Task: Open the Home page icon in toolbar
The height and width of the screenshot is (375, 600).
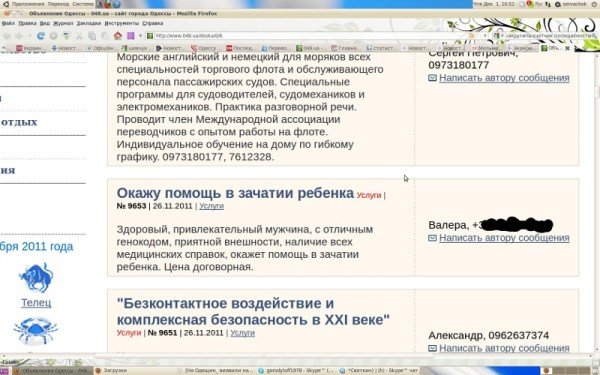Action: pos(118,36)
